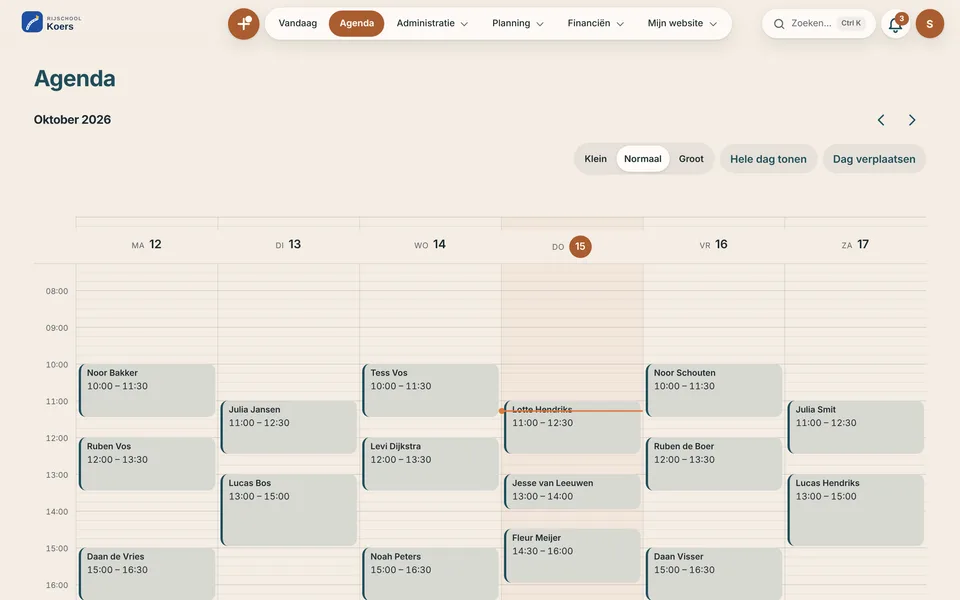
Task: Select the MA 12 day header
Action: [146, 244]
